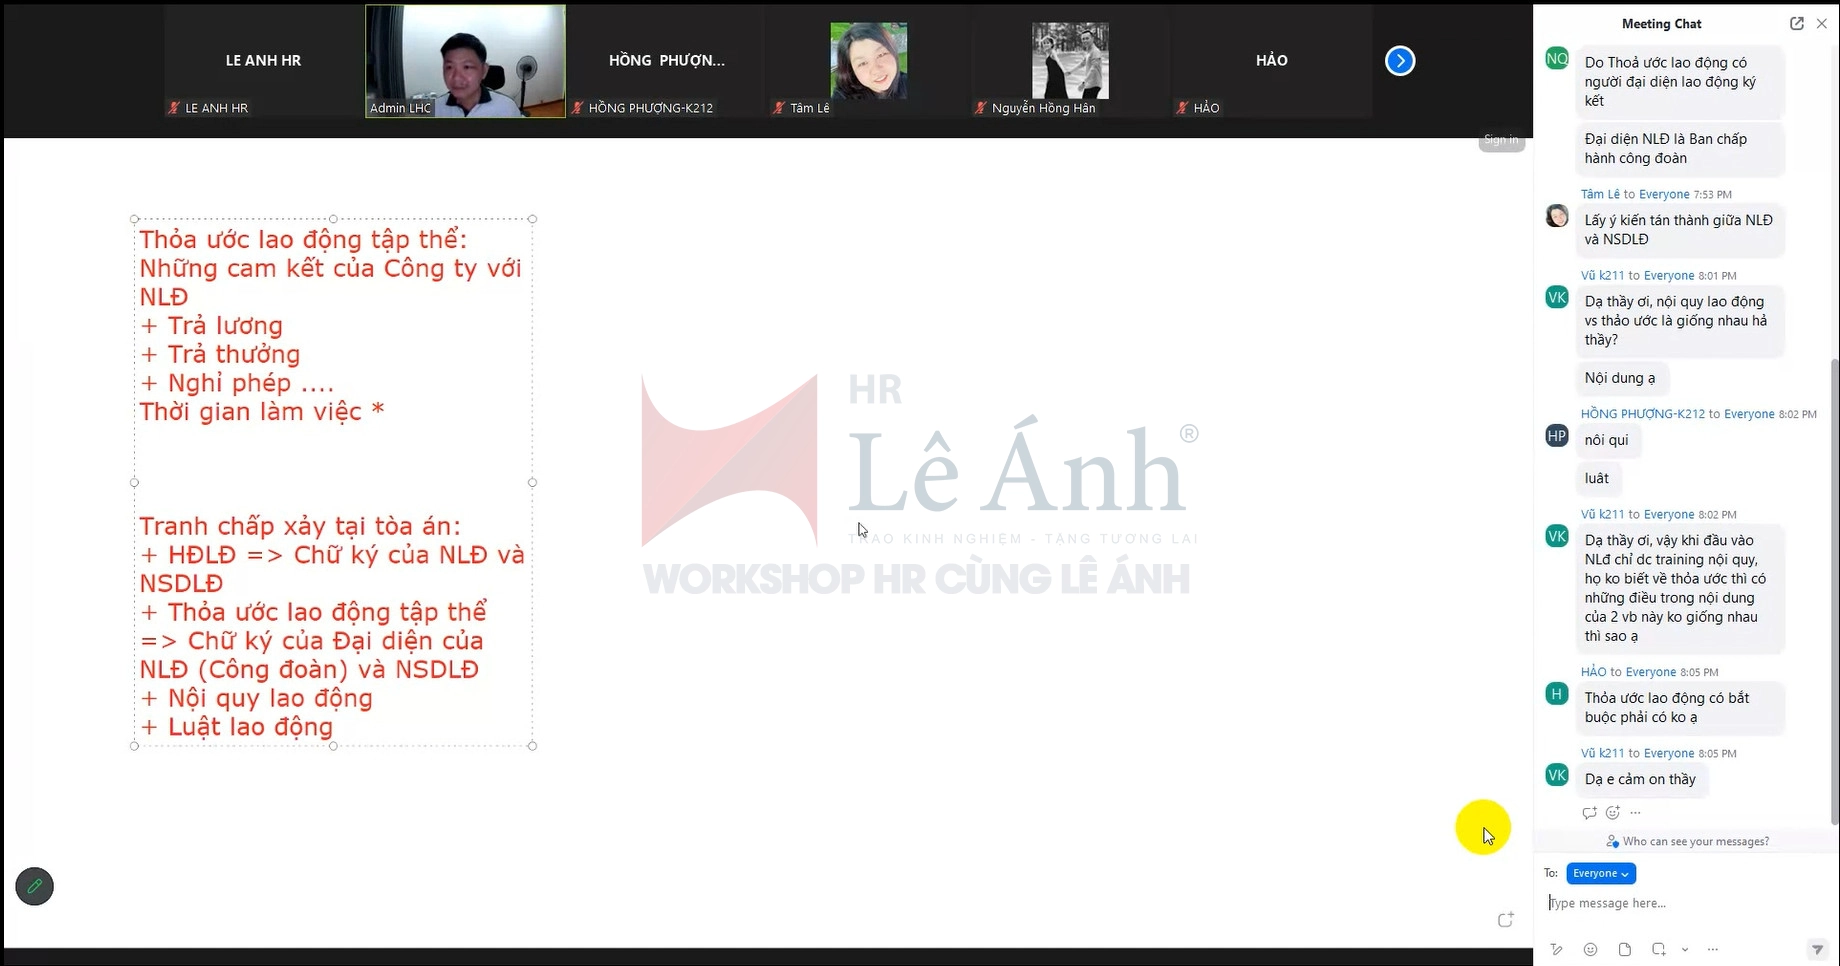
Task: Open 'Who can see your messages?' link
Action: tap(1695, 841)
